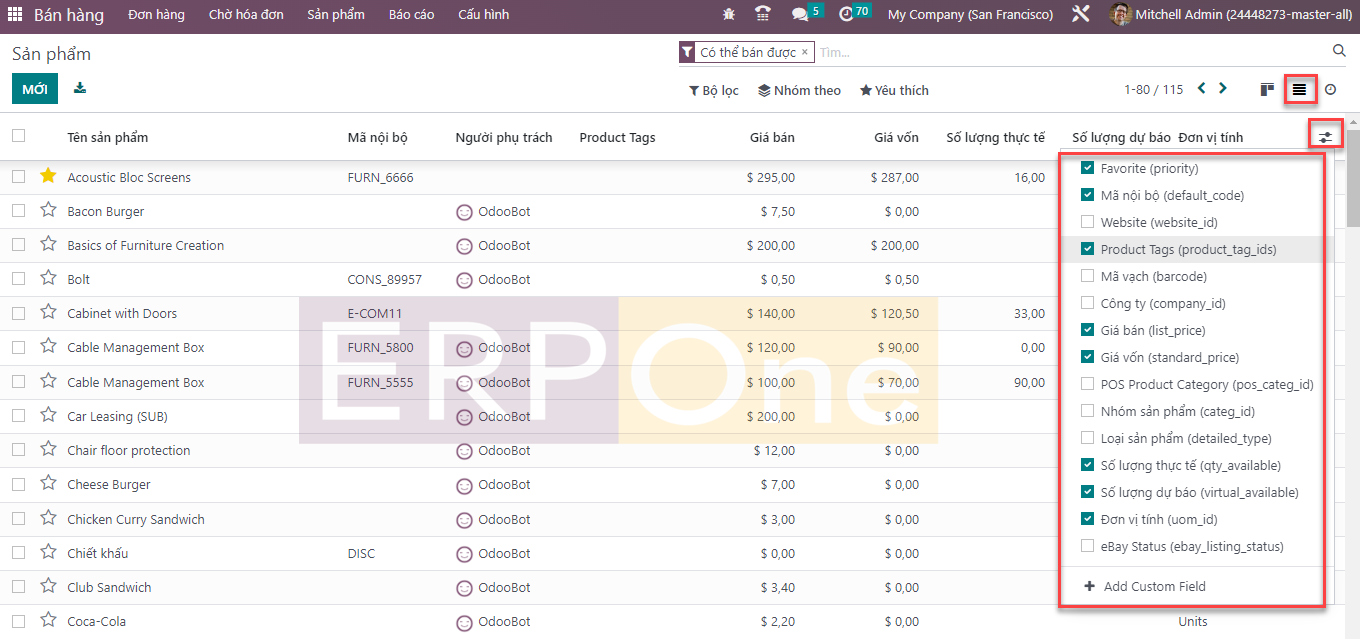Click the search input field
The height and width of the screenshot is (639, 1360).
(1070, 52)
